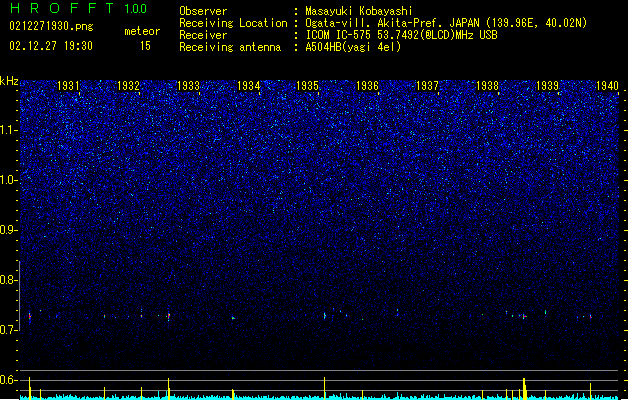The height and width of the screenshot is (400, 629).
Task: Click the A504HB(yagi 4el) antenna text
Action: pyautogui.click(x=353, y=47)
